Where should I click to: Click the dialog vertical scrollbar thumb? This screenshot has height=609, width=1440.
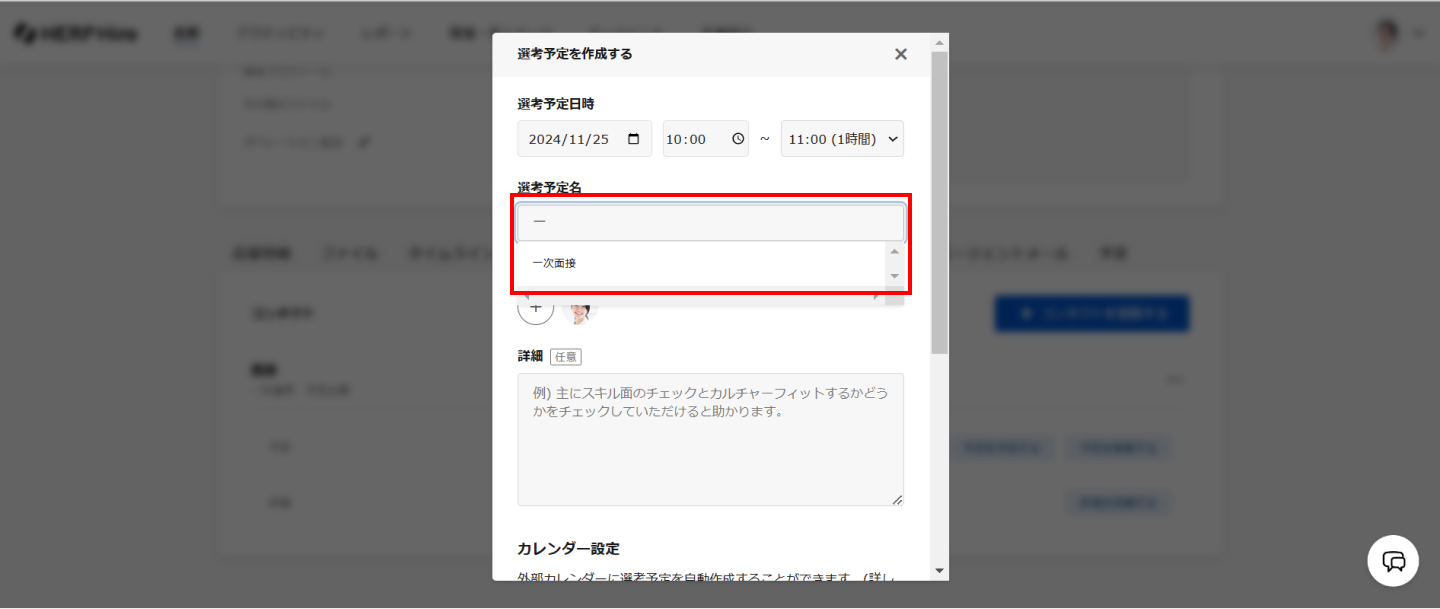click(939, 203)
